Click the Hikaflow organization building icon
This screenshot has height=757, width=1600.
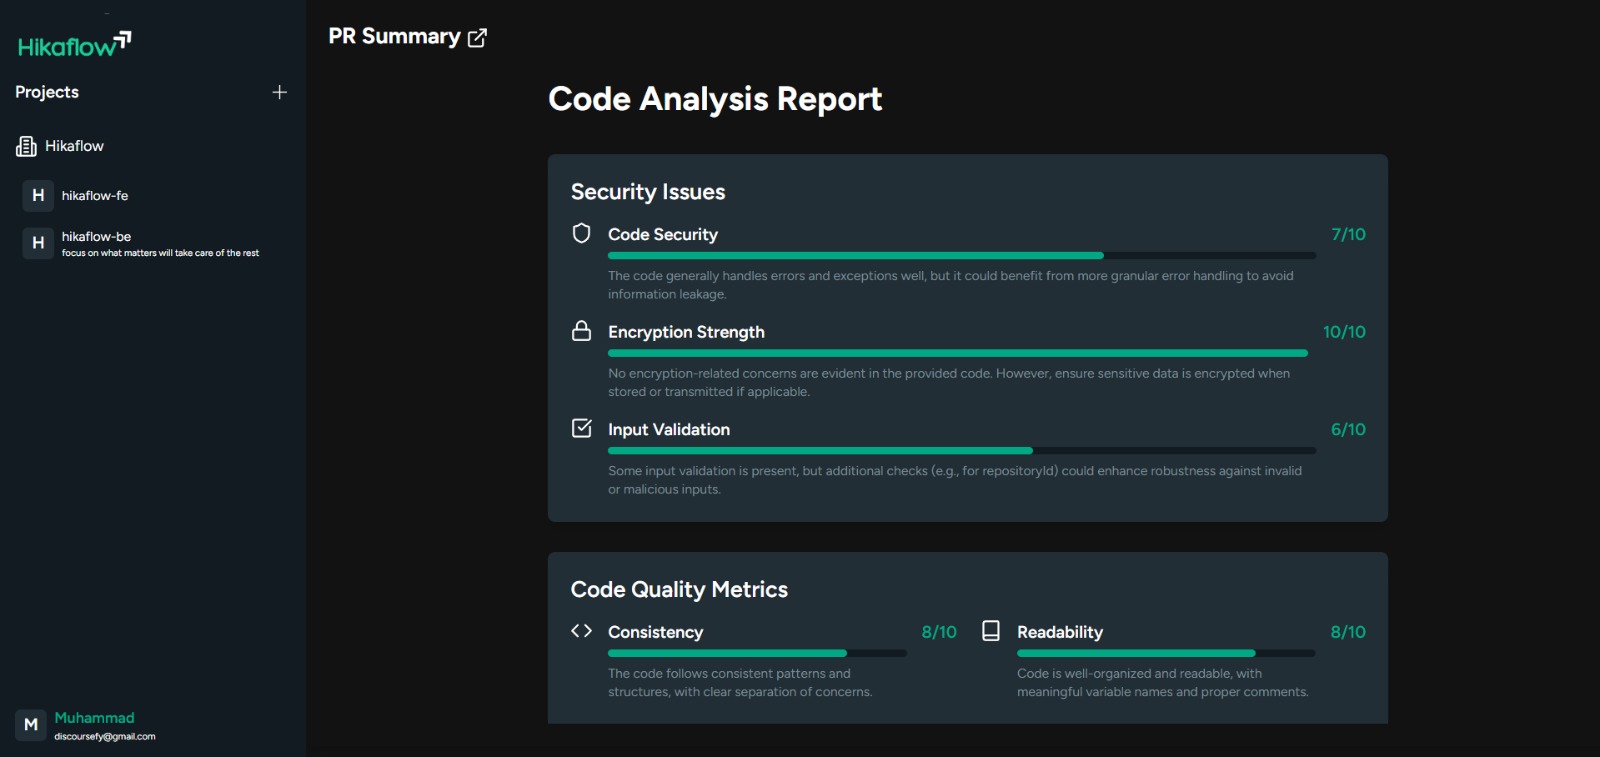coord(26,146)
